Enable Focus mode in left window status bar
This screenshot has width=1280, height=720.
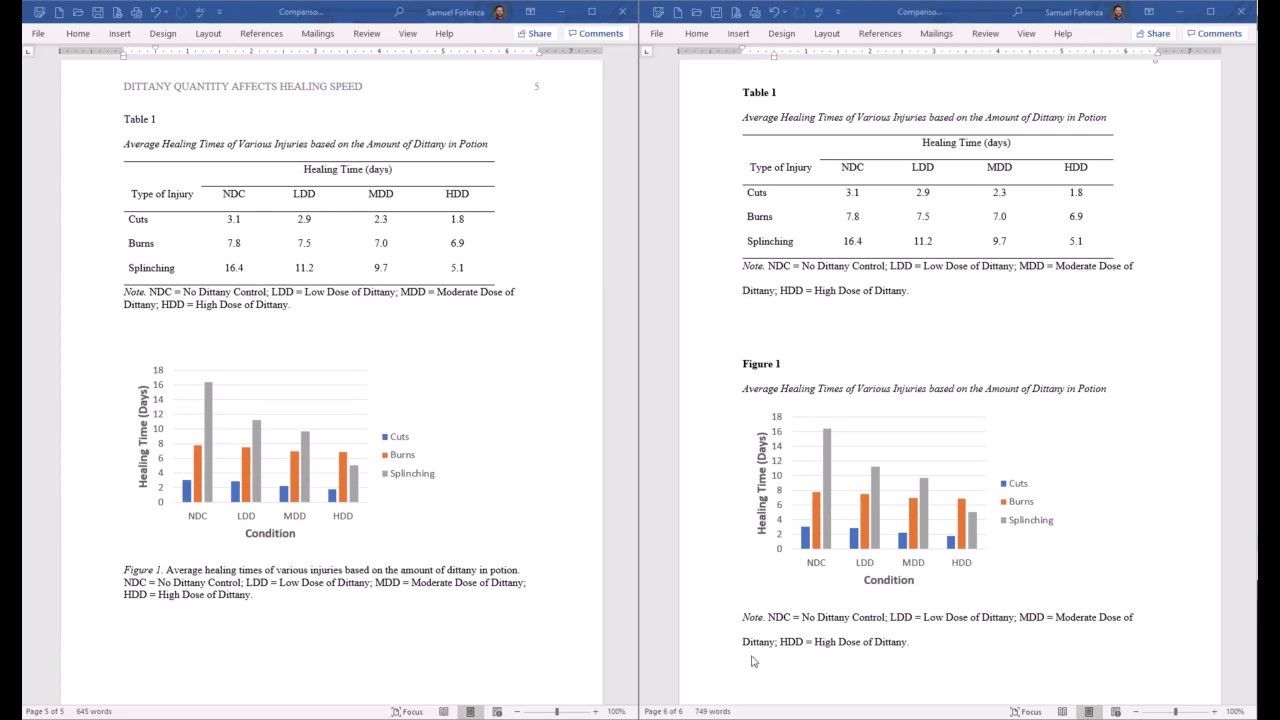click(408, 711)
